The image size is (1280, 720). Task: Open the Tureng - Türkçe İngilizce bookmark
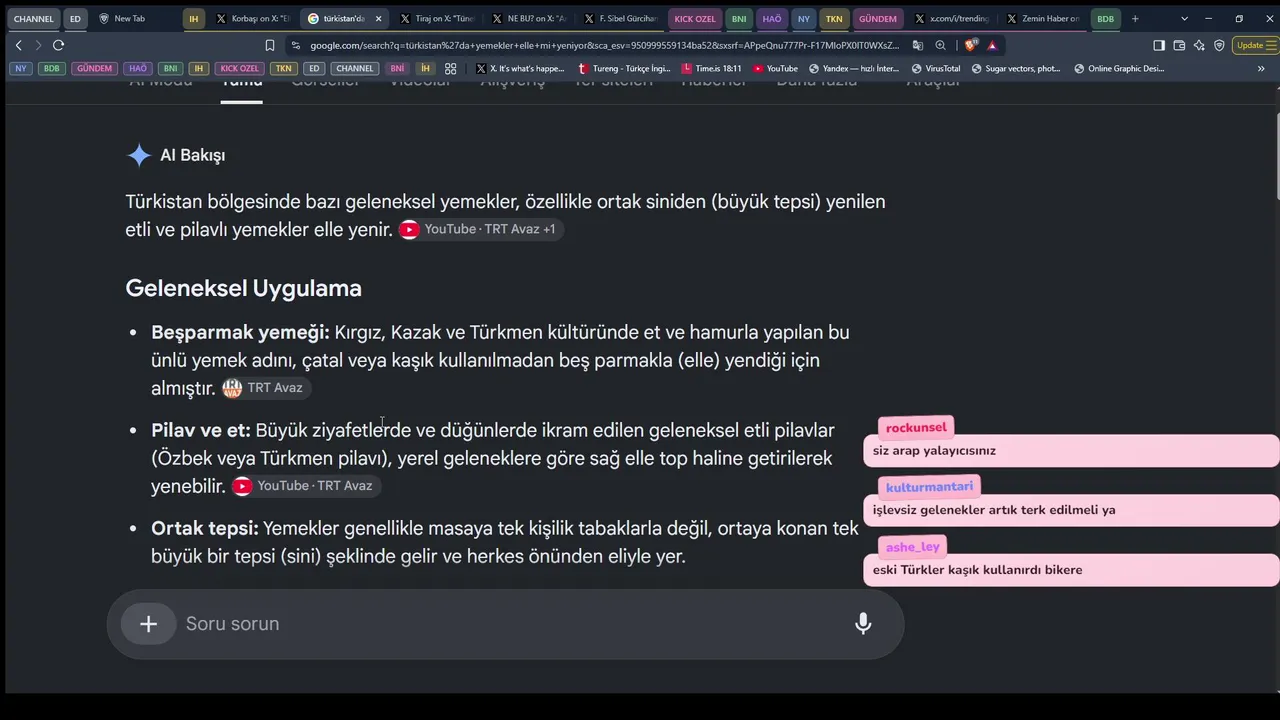(x=625, y=69)
